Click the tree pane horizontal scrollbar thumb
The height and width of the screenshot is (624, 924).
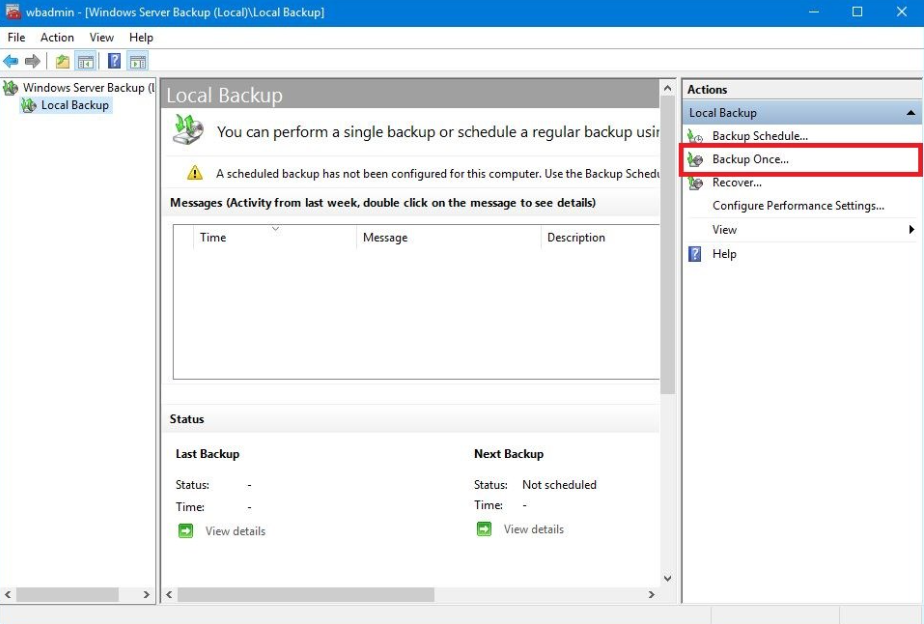click(67, 595)
